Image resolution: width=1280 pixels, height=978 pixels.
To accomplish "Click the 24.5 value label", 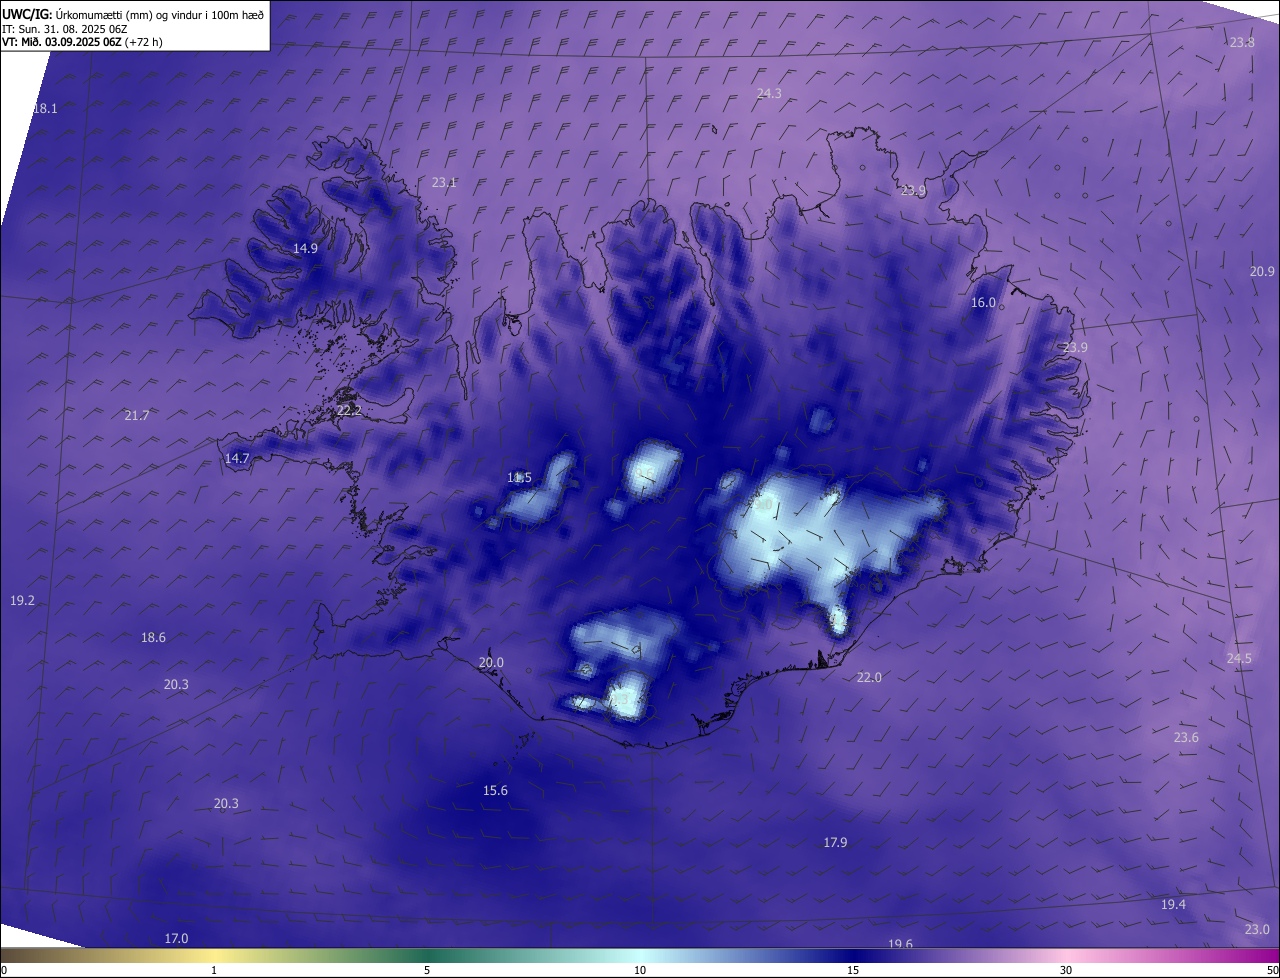I will tap(1239, 658).
